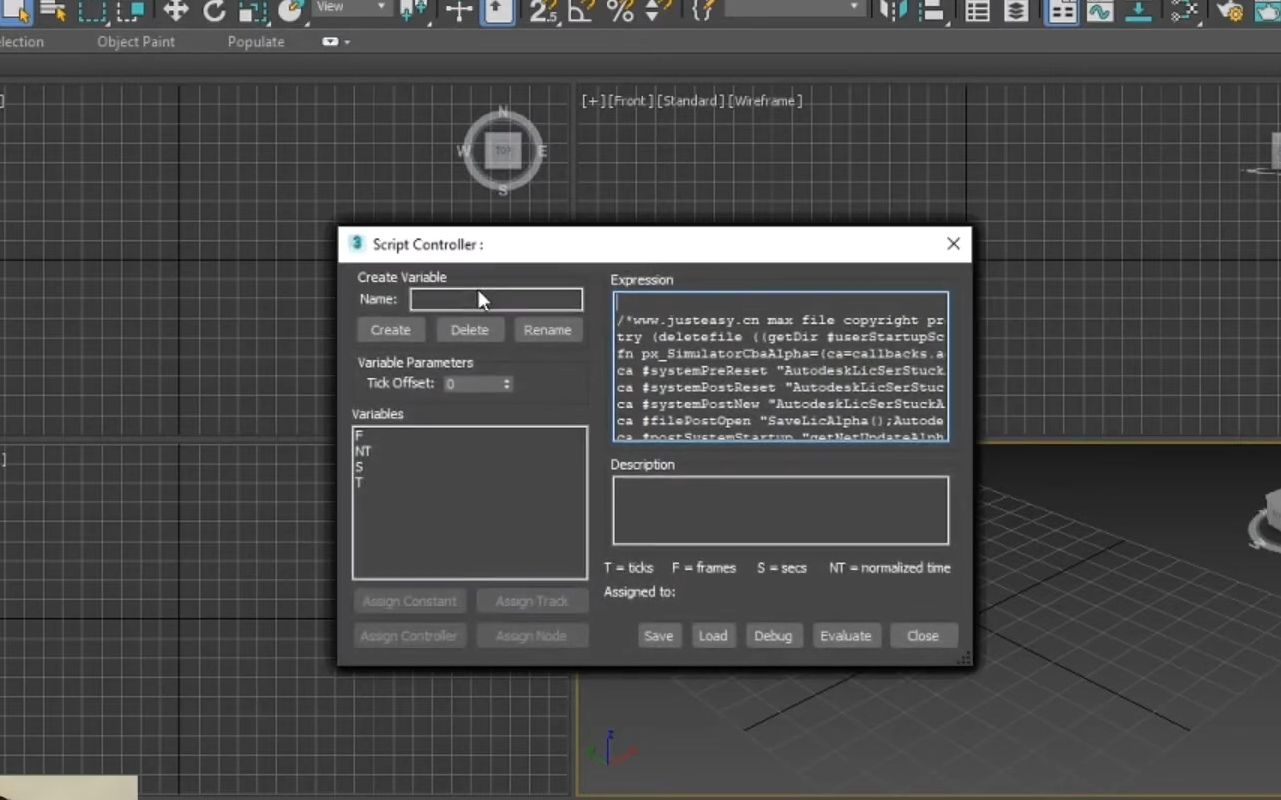
Task: Click the Delete variable button
Action: pyautogui.click(x=470, y=330)
